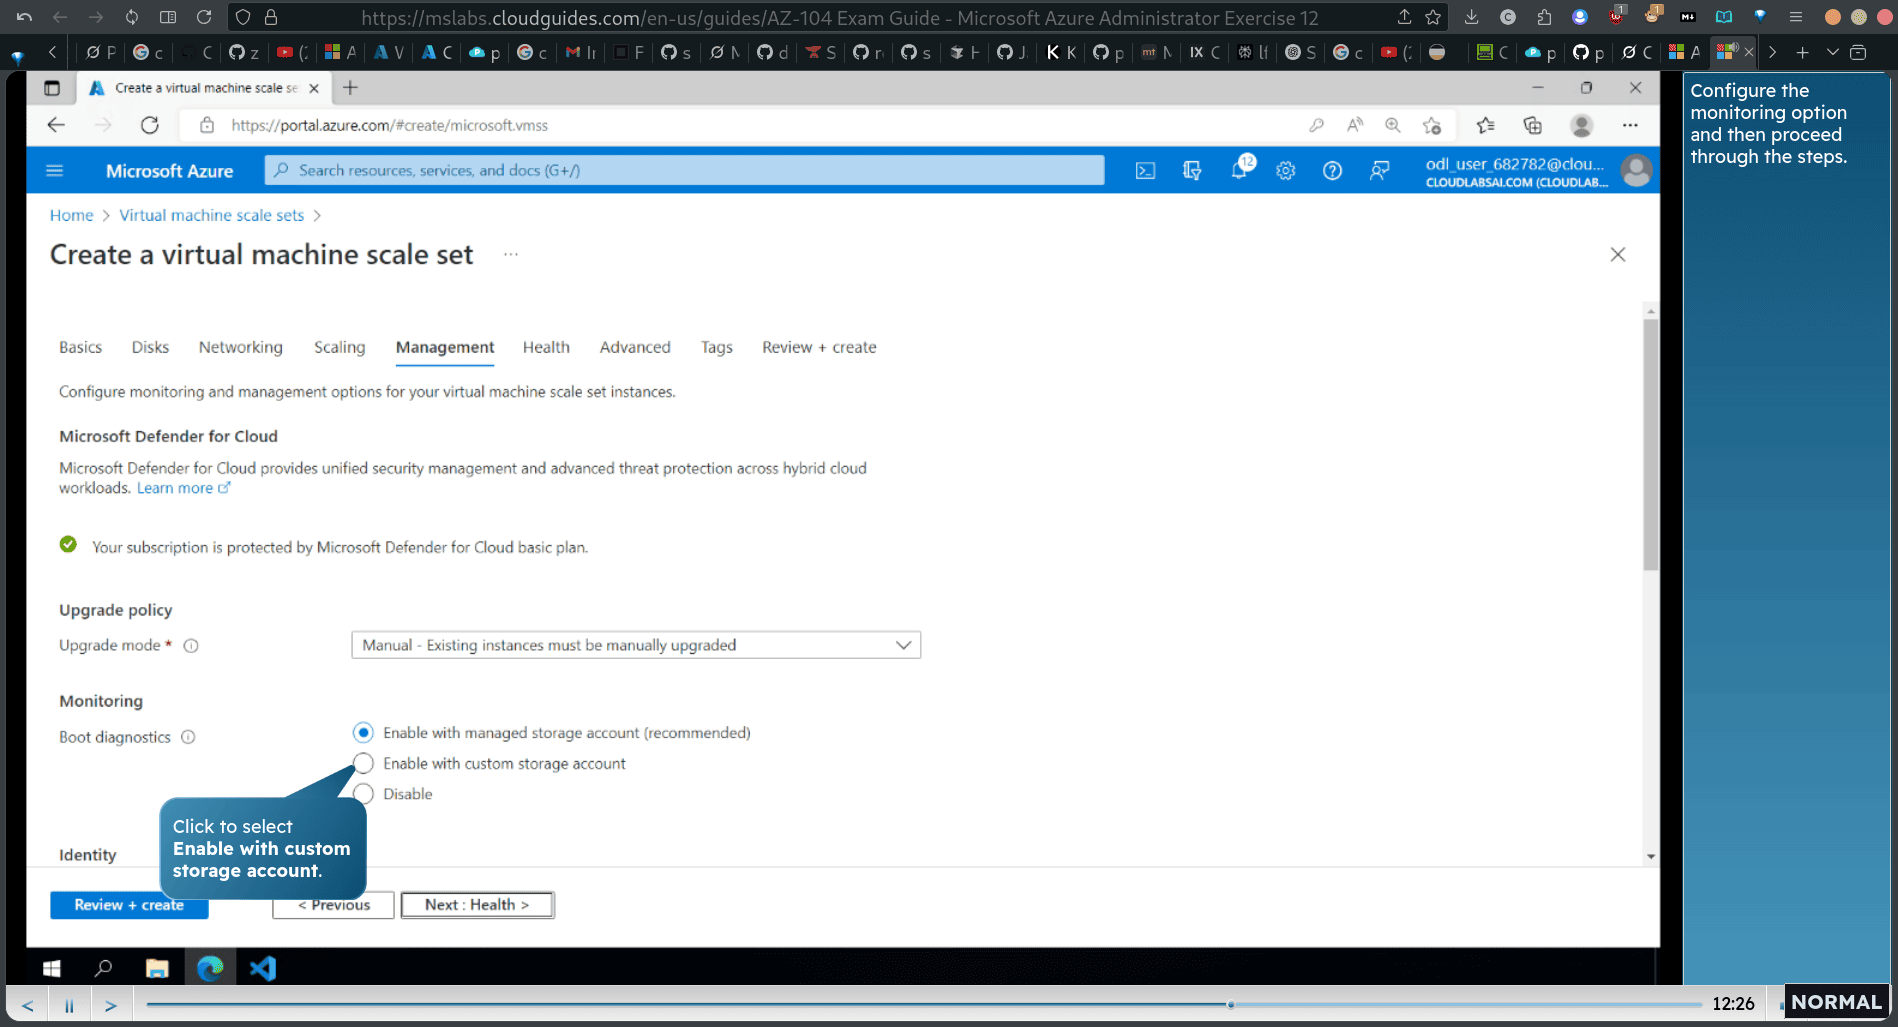Switch to Disks tab
This screenshot has height=1027, width=1898.
click(150, 347)
